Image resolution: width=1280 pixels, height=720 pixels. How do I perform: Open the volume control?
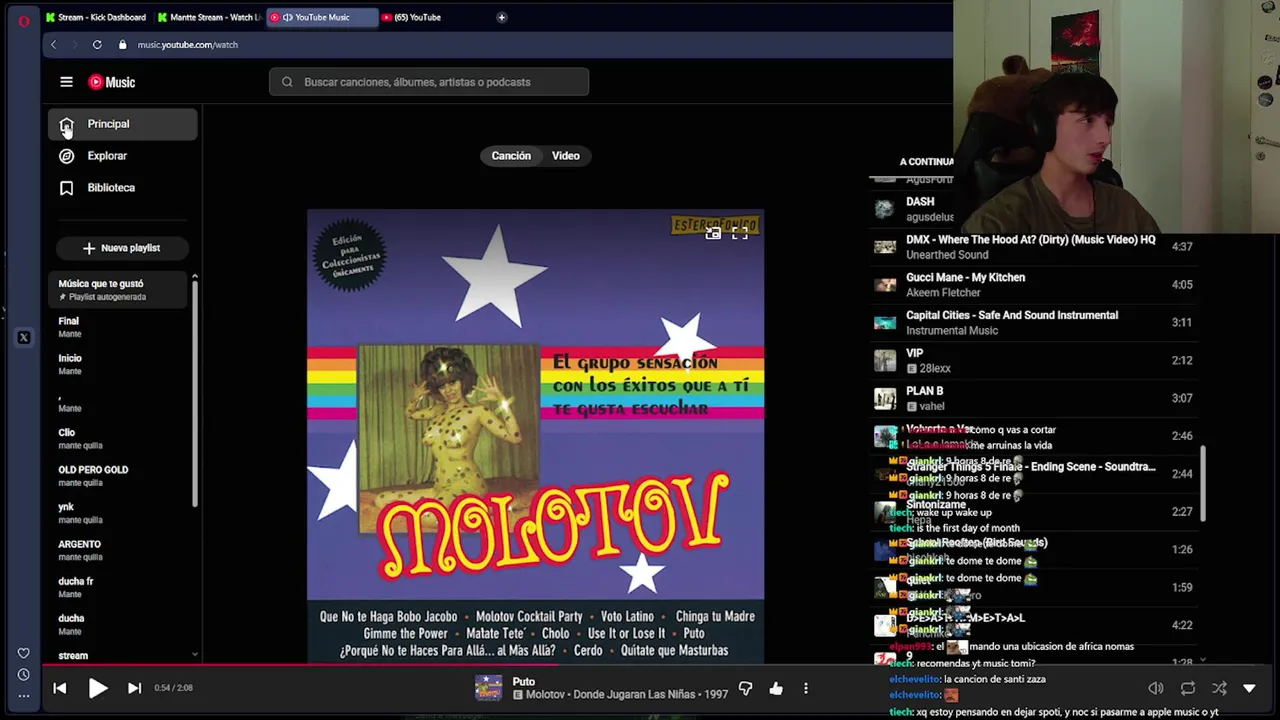(1156, 688)
